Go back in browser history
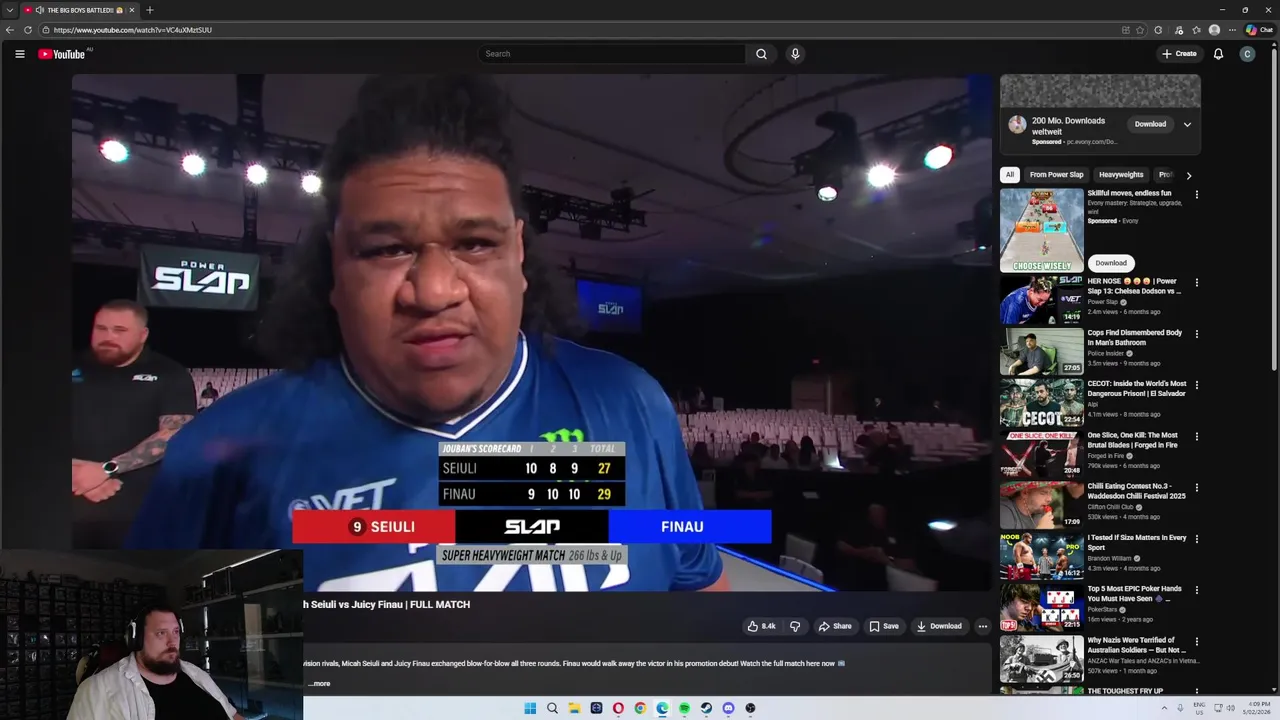The image size is (1280, 720). pyautogui.click(x=10, y=30)
